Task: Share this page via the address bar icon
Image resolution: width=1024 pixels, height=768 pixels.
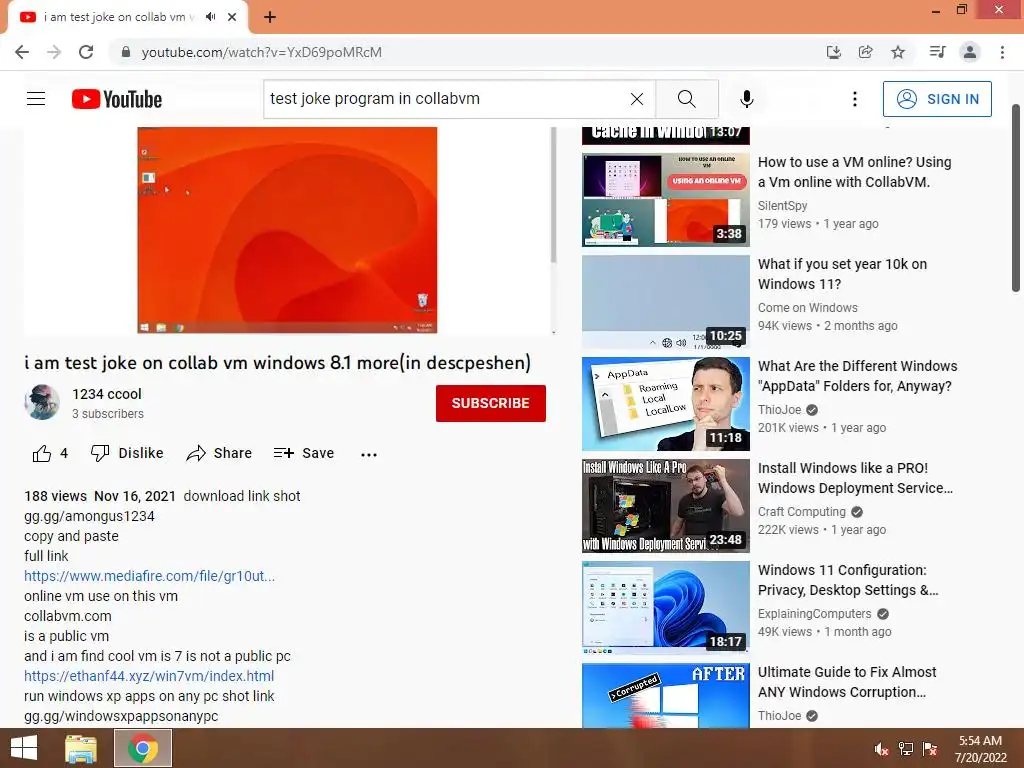Action: (x=866, y=52)
